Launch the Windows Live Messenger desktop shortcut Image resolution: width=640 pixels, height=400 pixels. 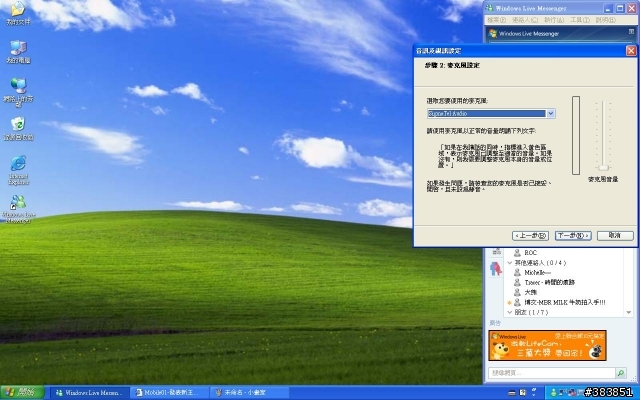pos(18,209)
